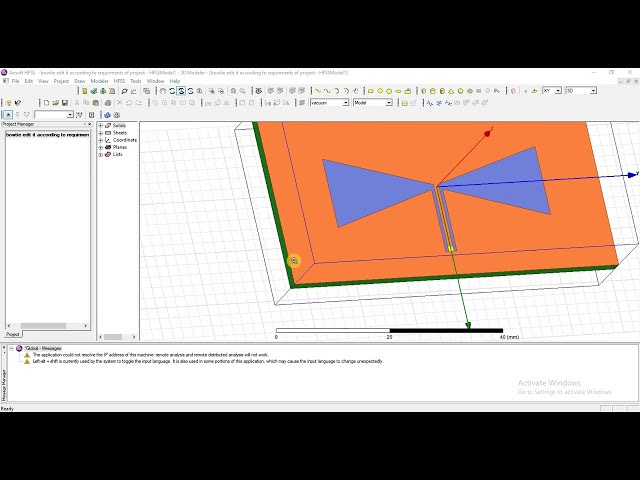The image size is (640, 480).
Task: Click the Zoom Out magnifier icon
Action: coord(242,91)
